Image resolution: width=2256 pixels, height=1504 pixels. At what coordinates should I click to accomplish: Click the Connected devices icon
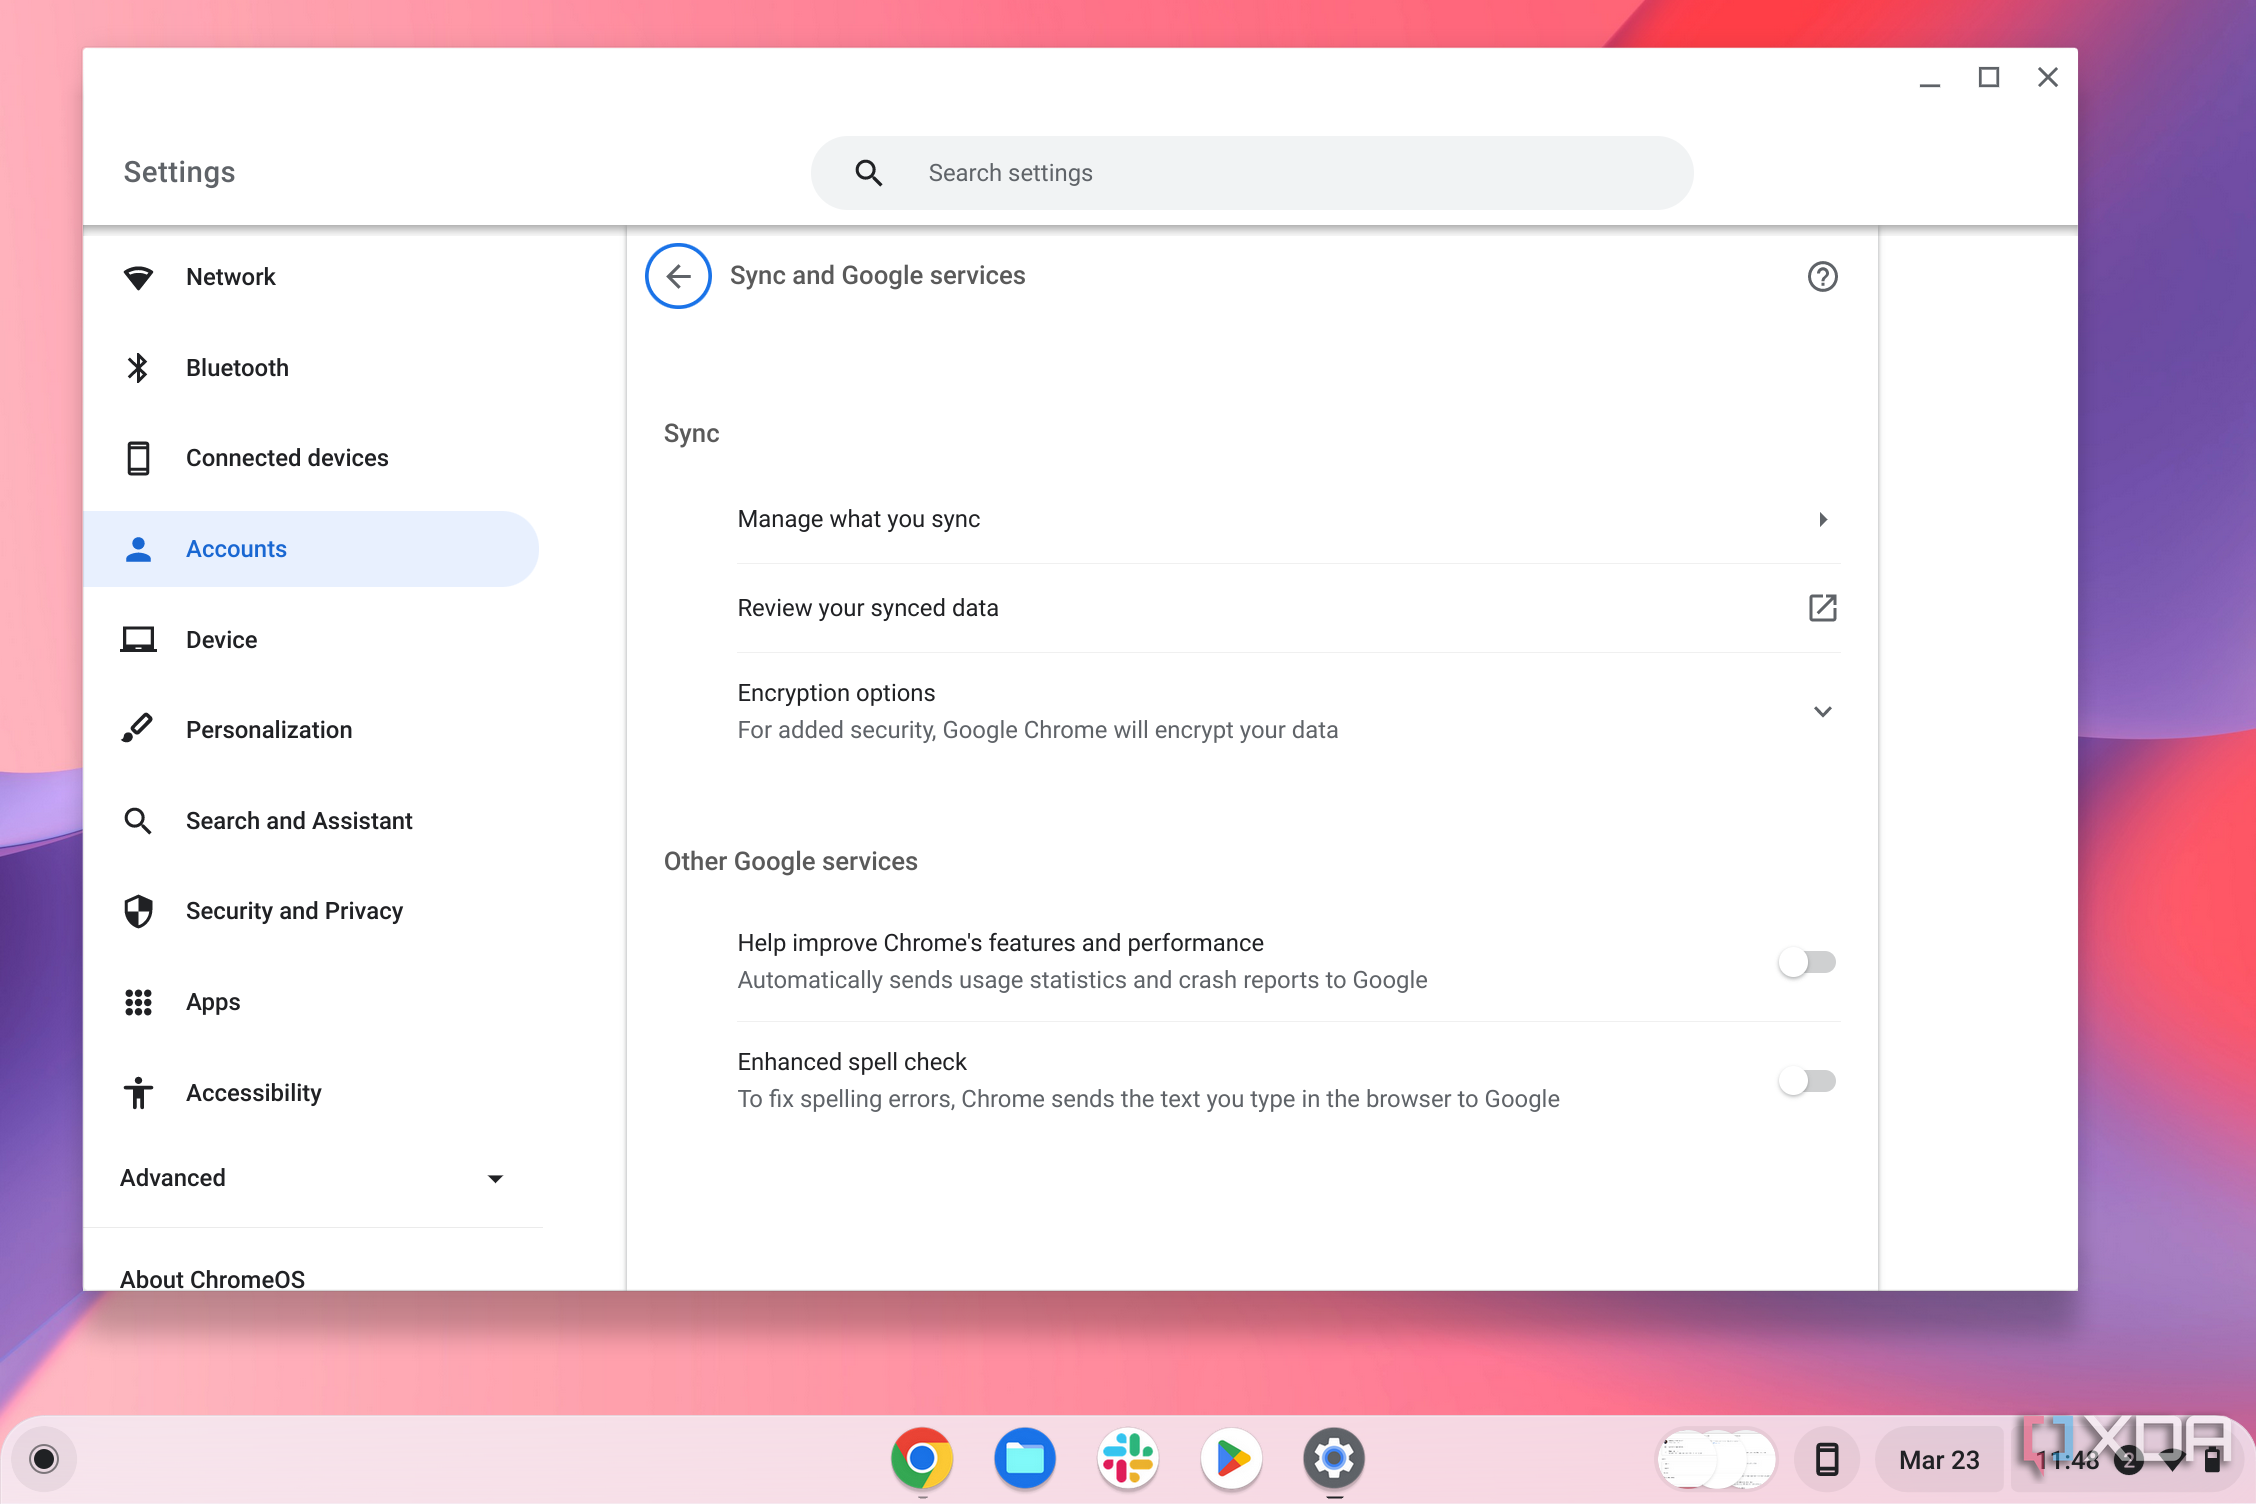pyautogui.click(x=139, y=457)
